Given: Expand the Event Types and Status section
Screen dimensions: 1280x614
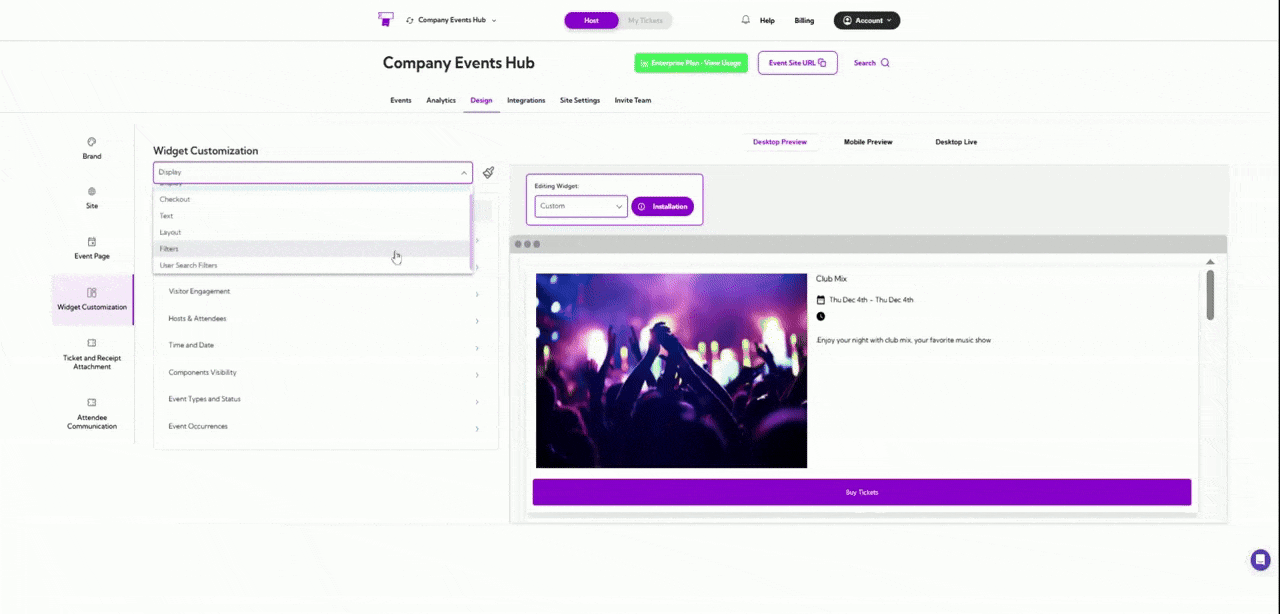Looking at the screenshot, I should tap(325, 399).
